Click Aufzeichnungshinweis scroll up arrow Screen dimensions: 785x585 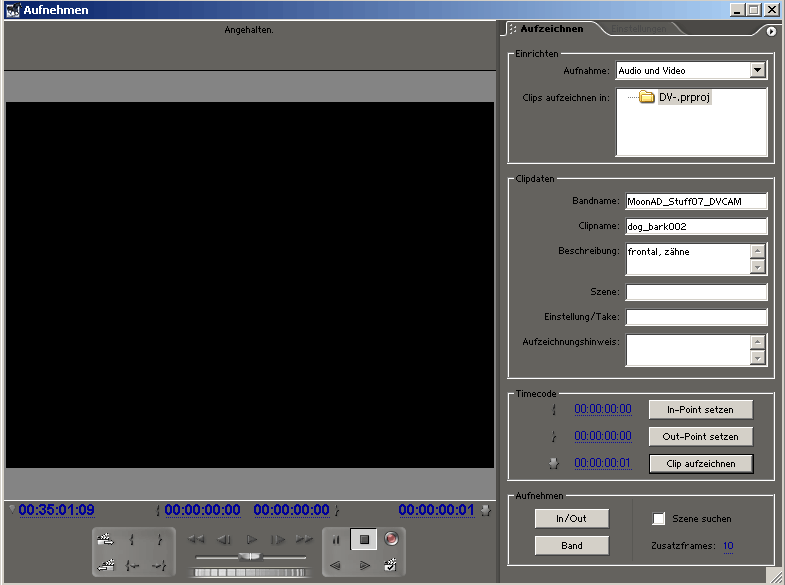pos(758,342)
